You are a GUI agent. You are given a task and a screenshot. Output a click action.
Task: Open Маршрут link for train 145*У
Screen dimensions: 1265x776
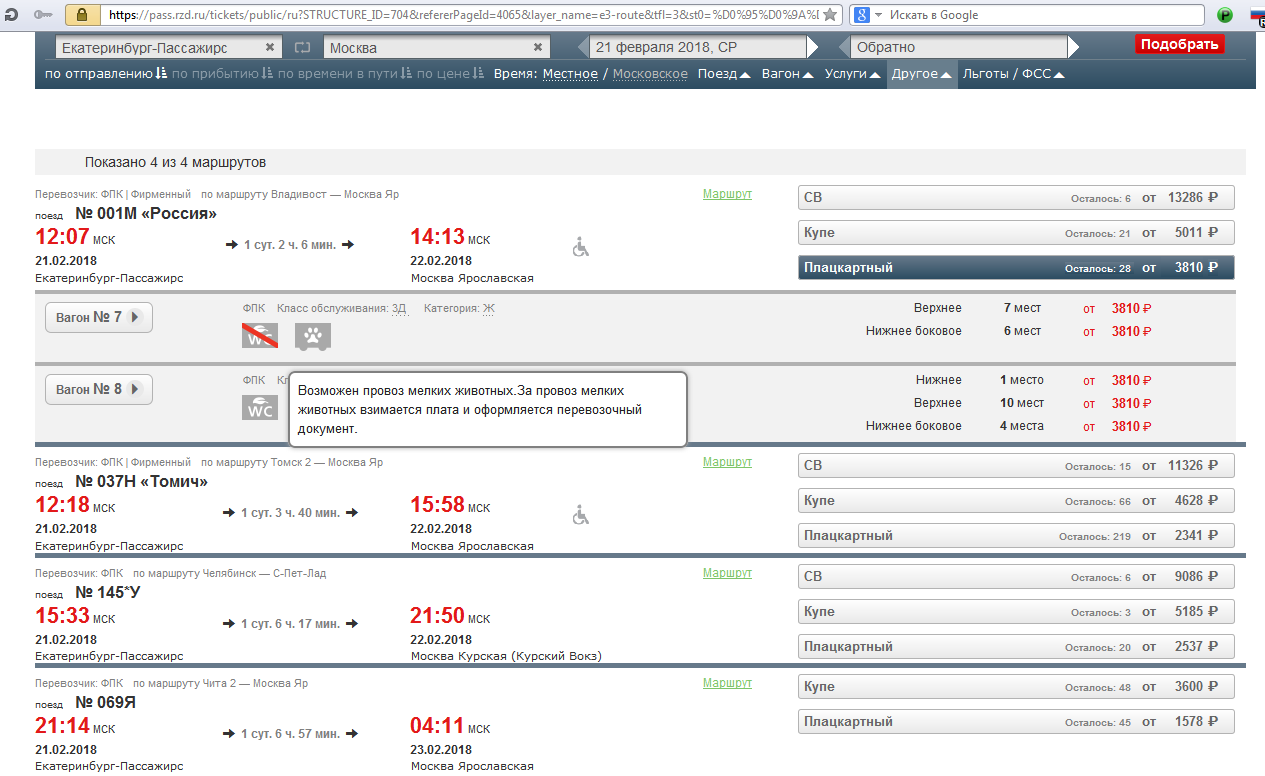(x=727, y=573)
